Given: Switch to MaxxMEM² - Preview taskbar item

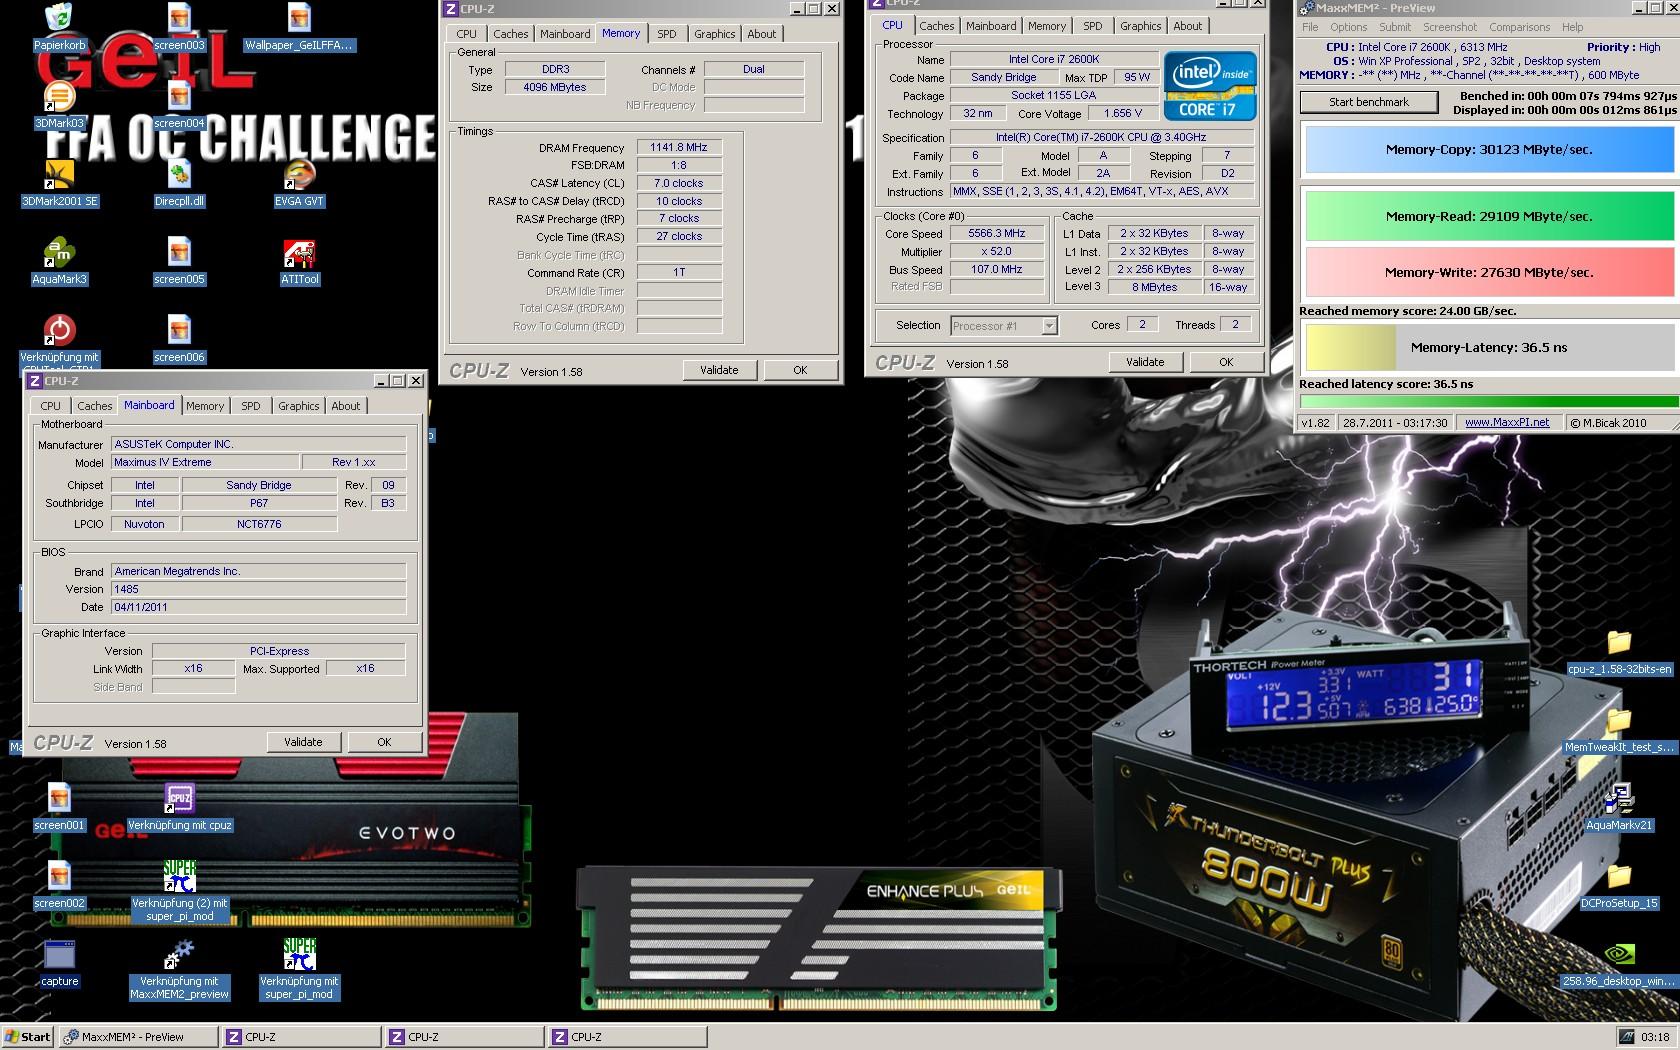Looking at the screenshot, I should (138, 1037).
